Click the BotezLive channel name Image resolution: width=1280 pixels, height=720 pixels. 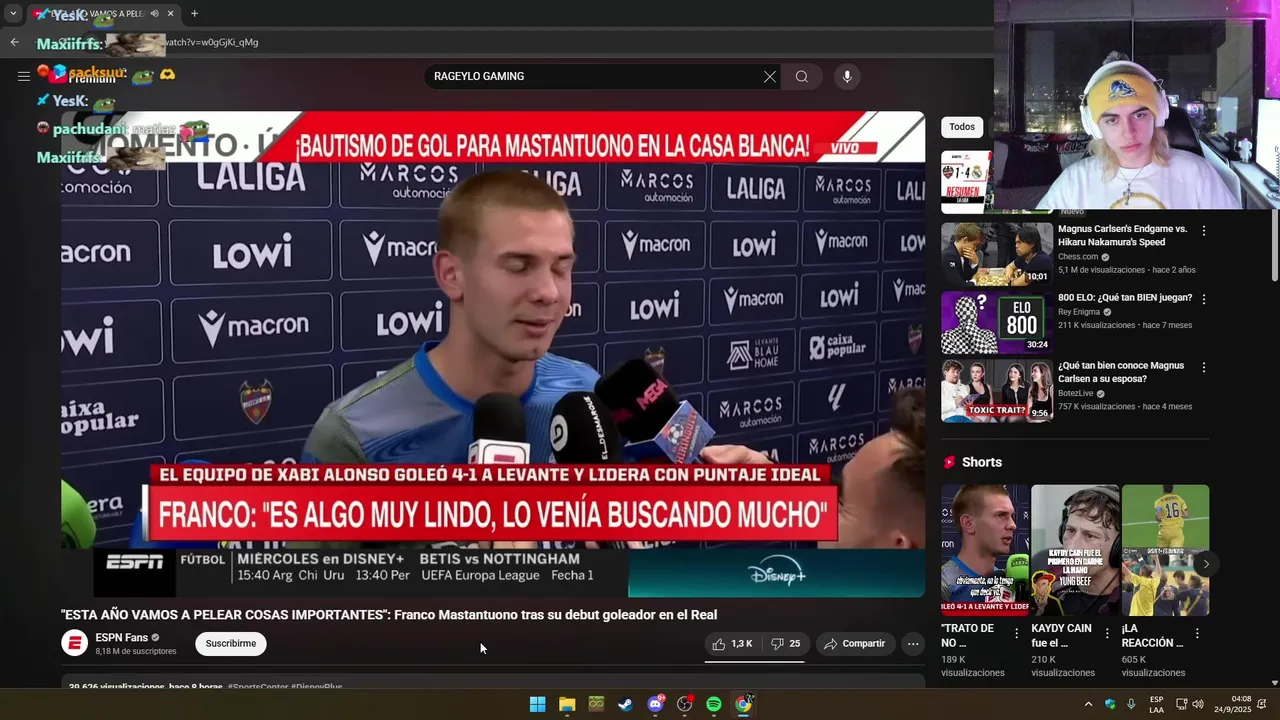(1076, 394)
